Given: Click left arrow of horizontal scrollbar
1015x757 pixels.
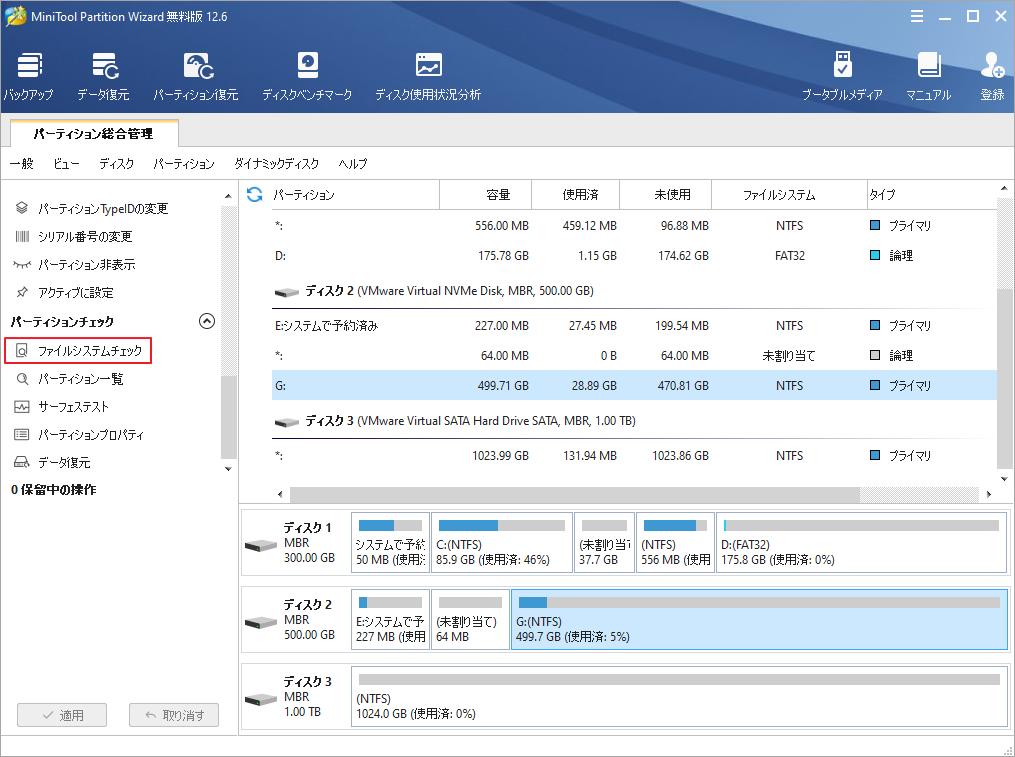Looking at the screenshot, I should 280,494.
